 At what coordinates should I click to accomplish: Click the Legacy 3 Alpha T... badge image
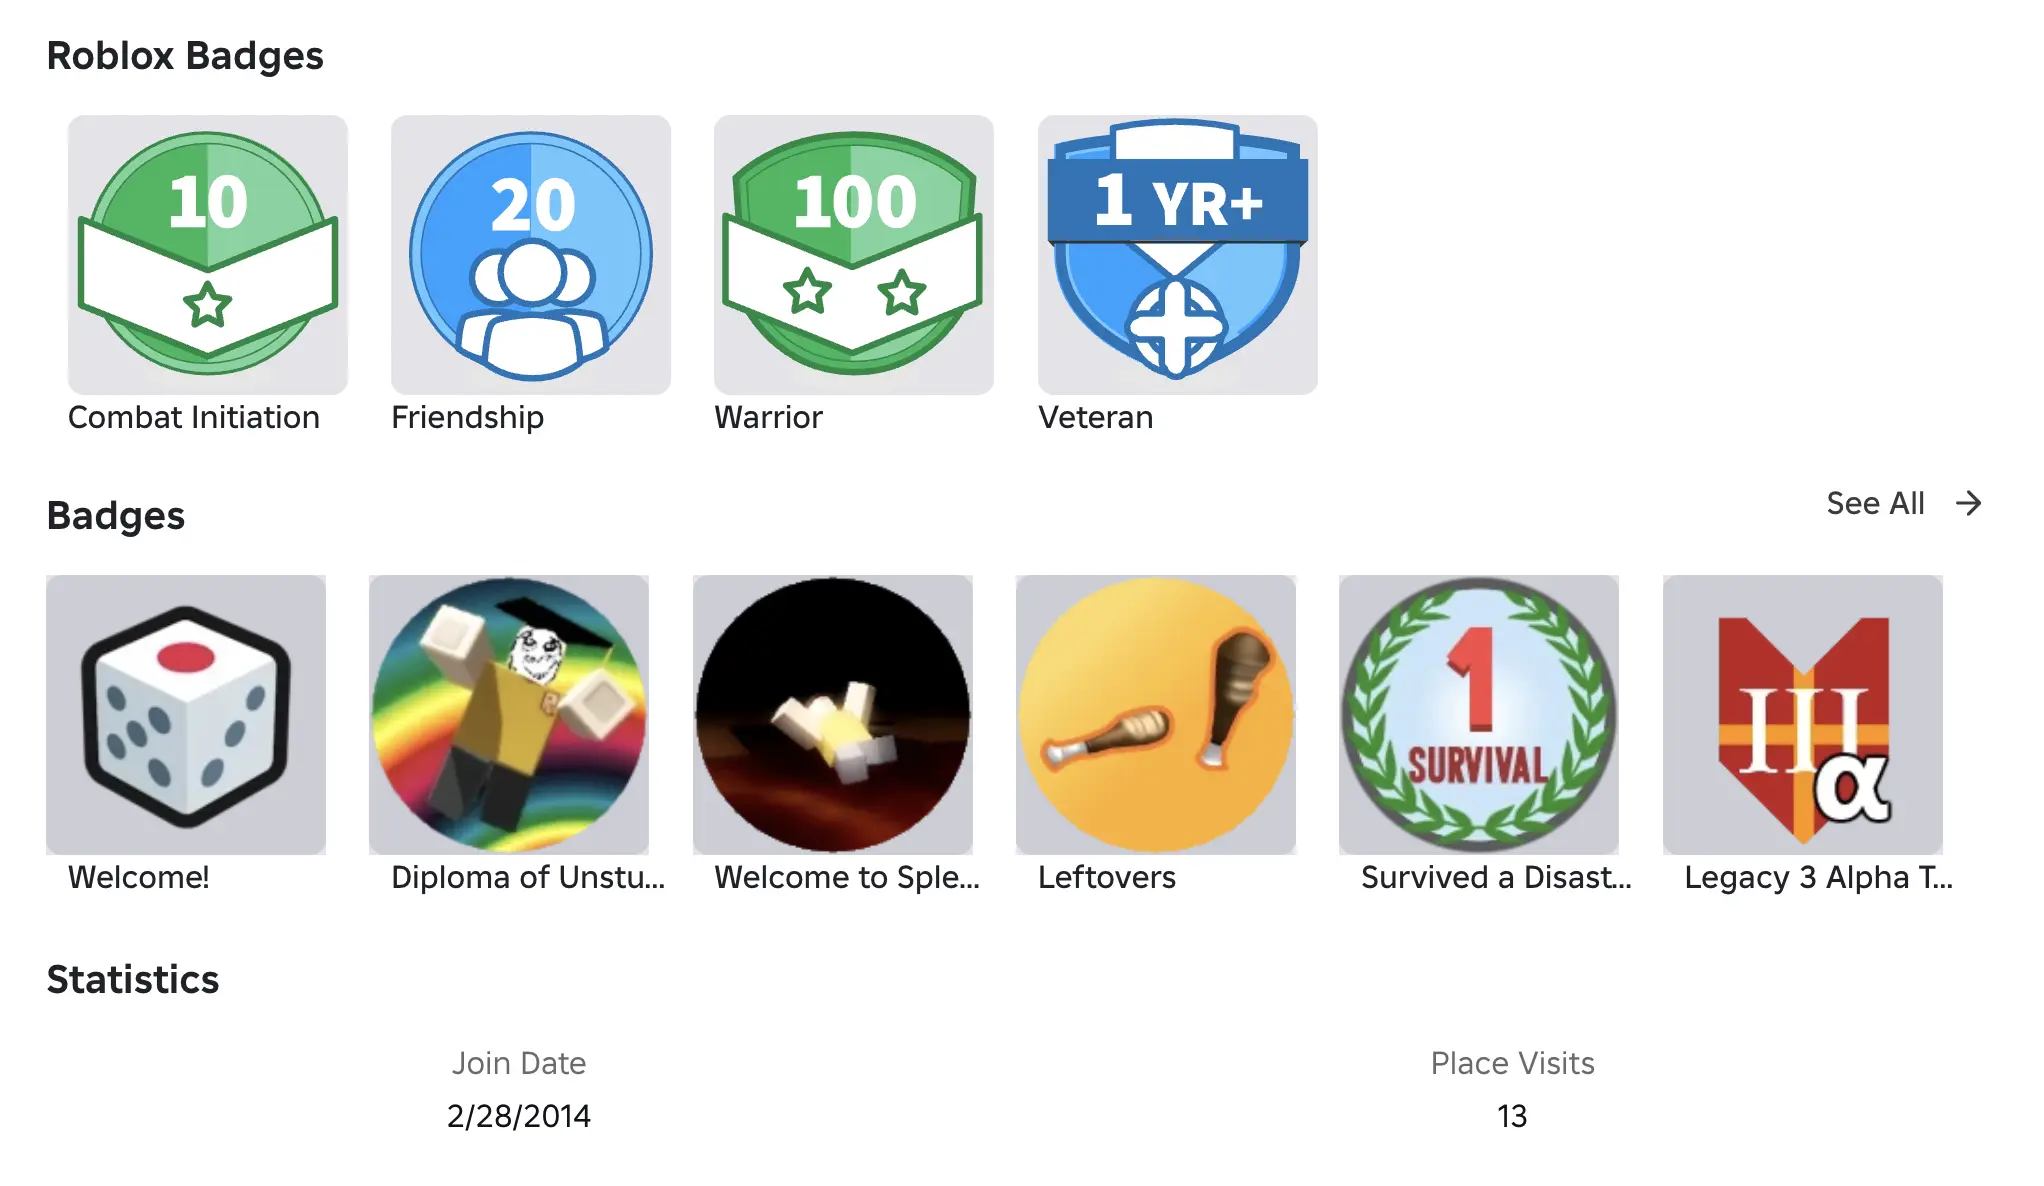1803,714
